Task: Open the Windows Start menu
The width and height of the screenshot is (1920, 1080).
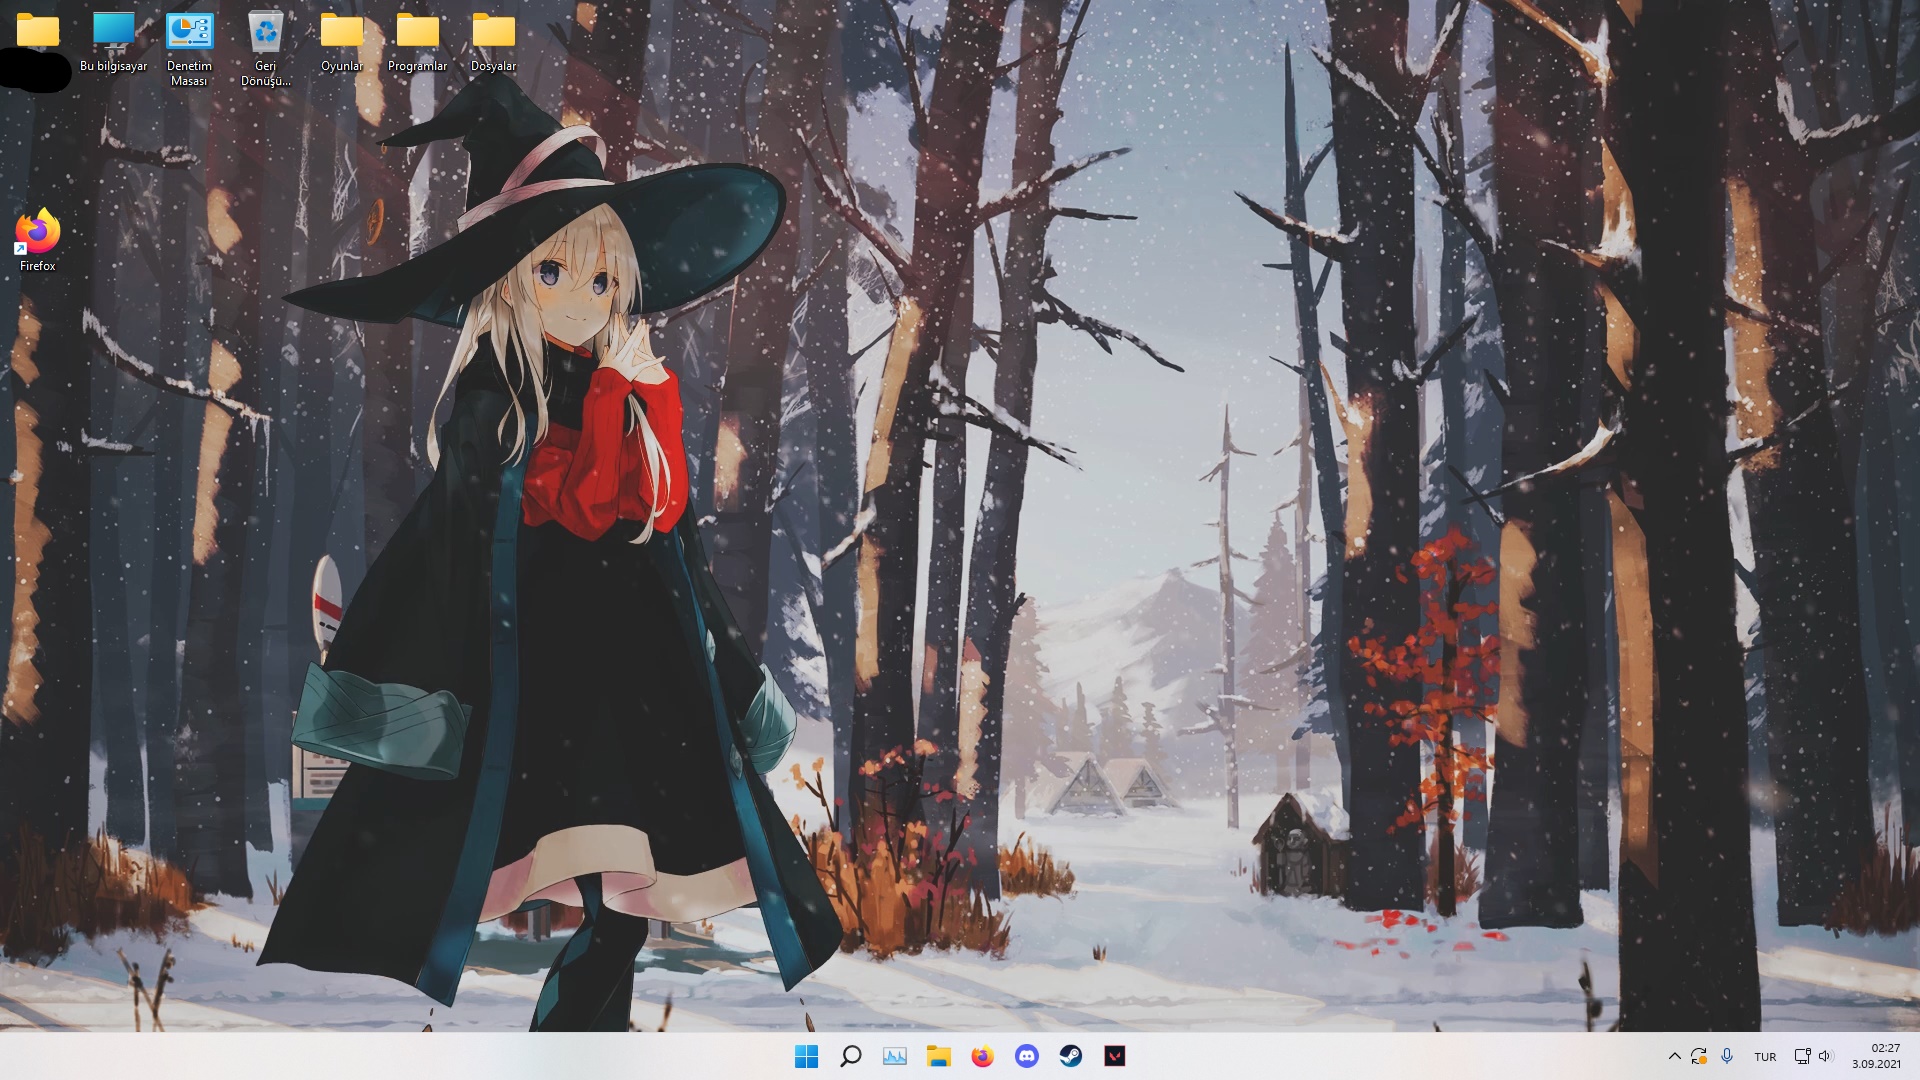Action: click(x=806, y=1056)
